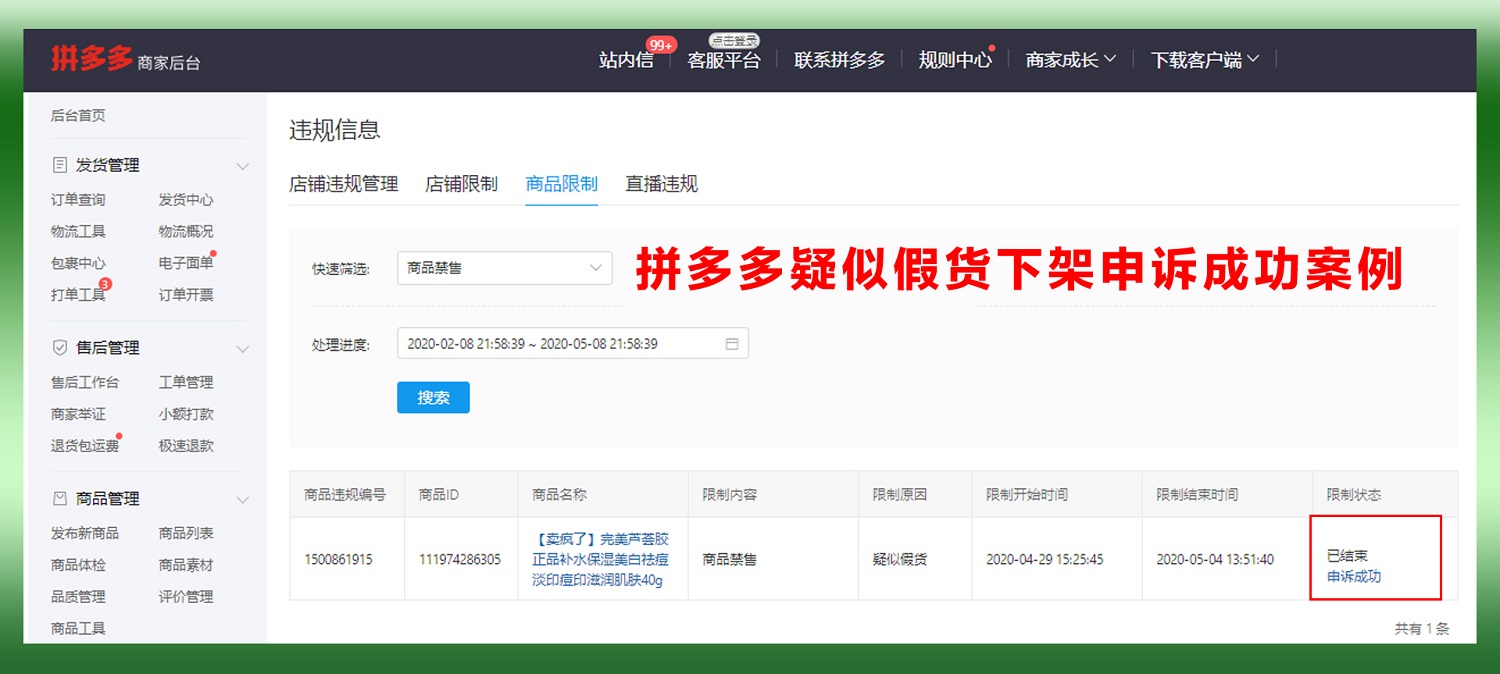Expand the 商家成长 menu
The height and width of the screenshot is (674, 1500).
(1071, 60)
